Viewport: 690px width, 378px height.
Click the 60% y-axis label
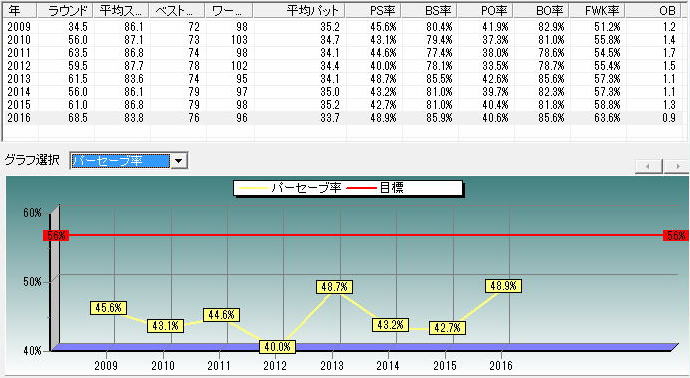[33, 213]
